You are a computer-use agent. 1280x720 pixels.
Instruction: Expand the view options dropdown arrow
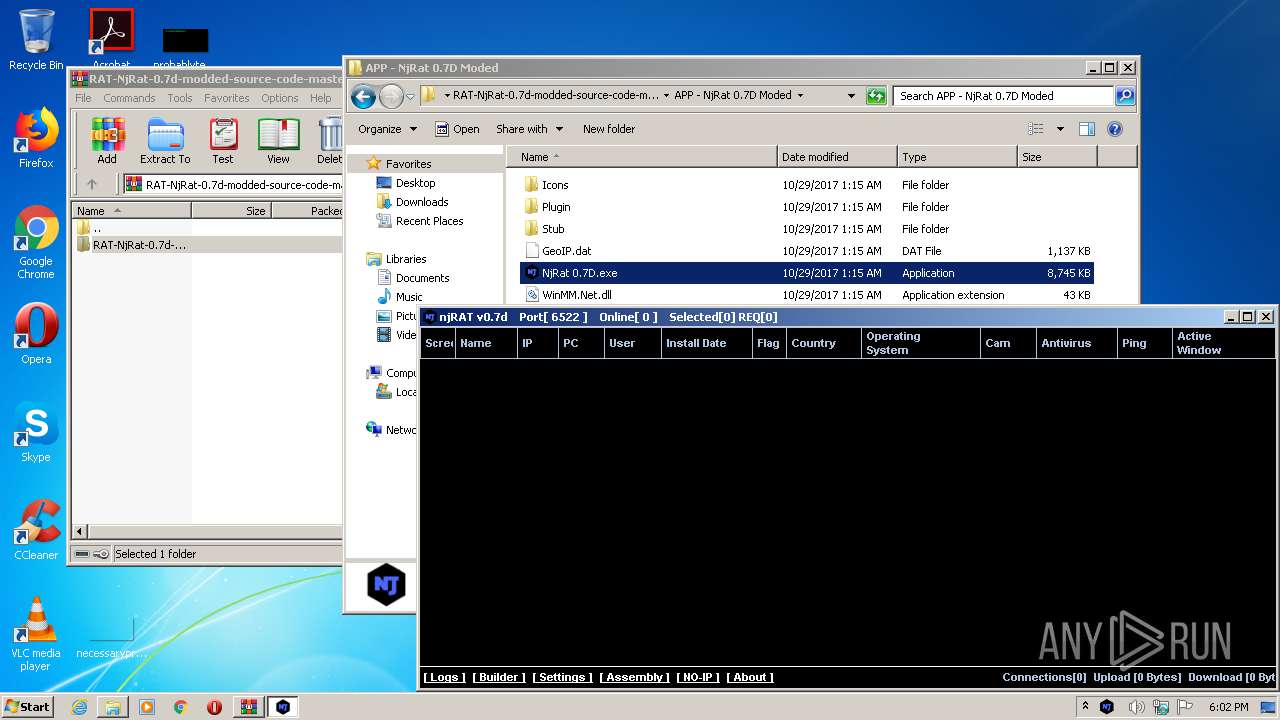click(x=1060, y=129)
